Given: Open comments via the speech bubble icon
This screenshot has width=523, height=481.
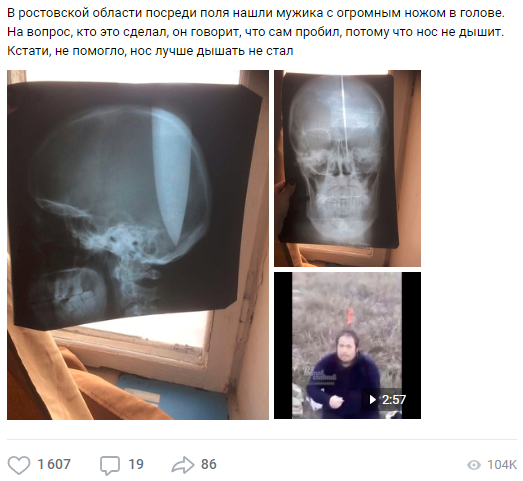Looking at the screenshot, I should click(x=110, y=465).
